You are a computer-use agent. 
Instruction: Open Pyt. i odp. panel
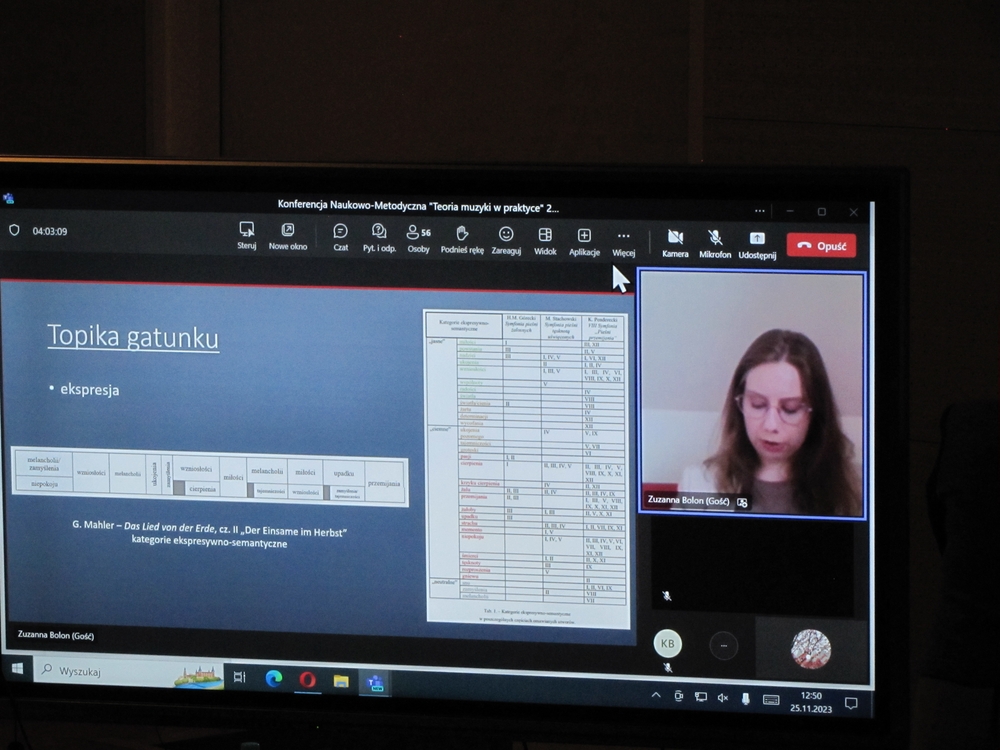coord(379,237)
